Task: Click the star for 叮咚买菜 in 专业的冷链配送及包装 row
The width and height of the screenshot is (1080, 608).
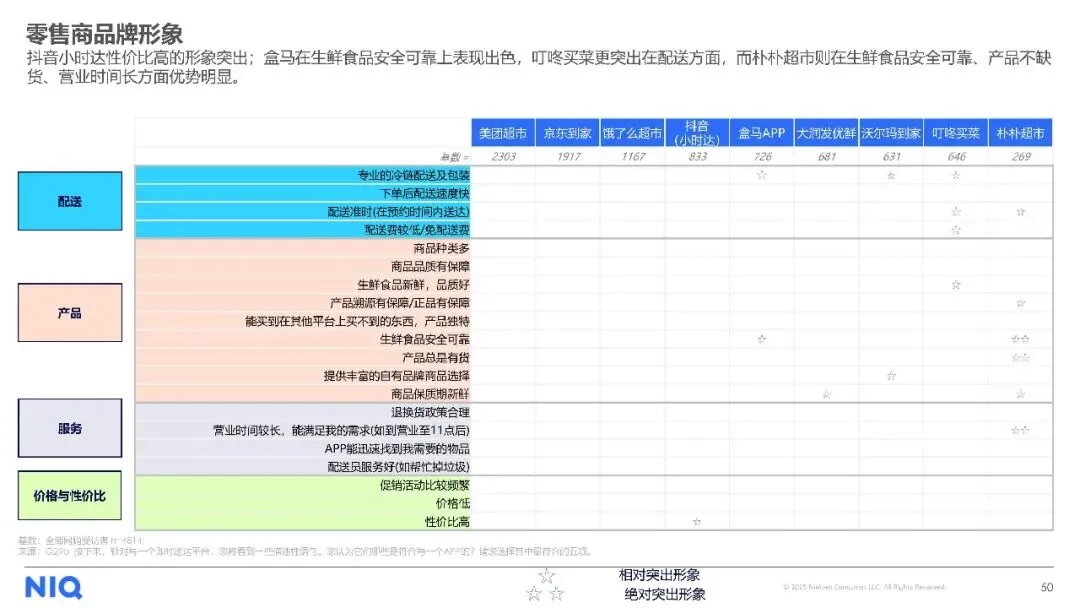Action: pos(955,175)
